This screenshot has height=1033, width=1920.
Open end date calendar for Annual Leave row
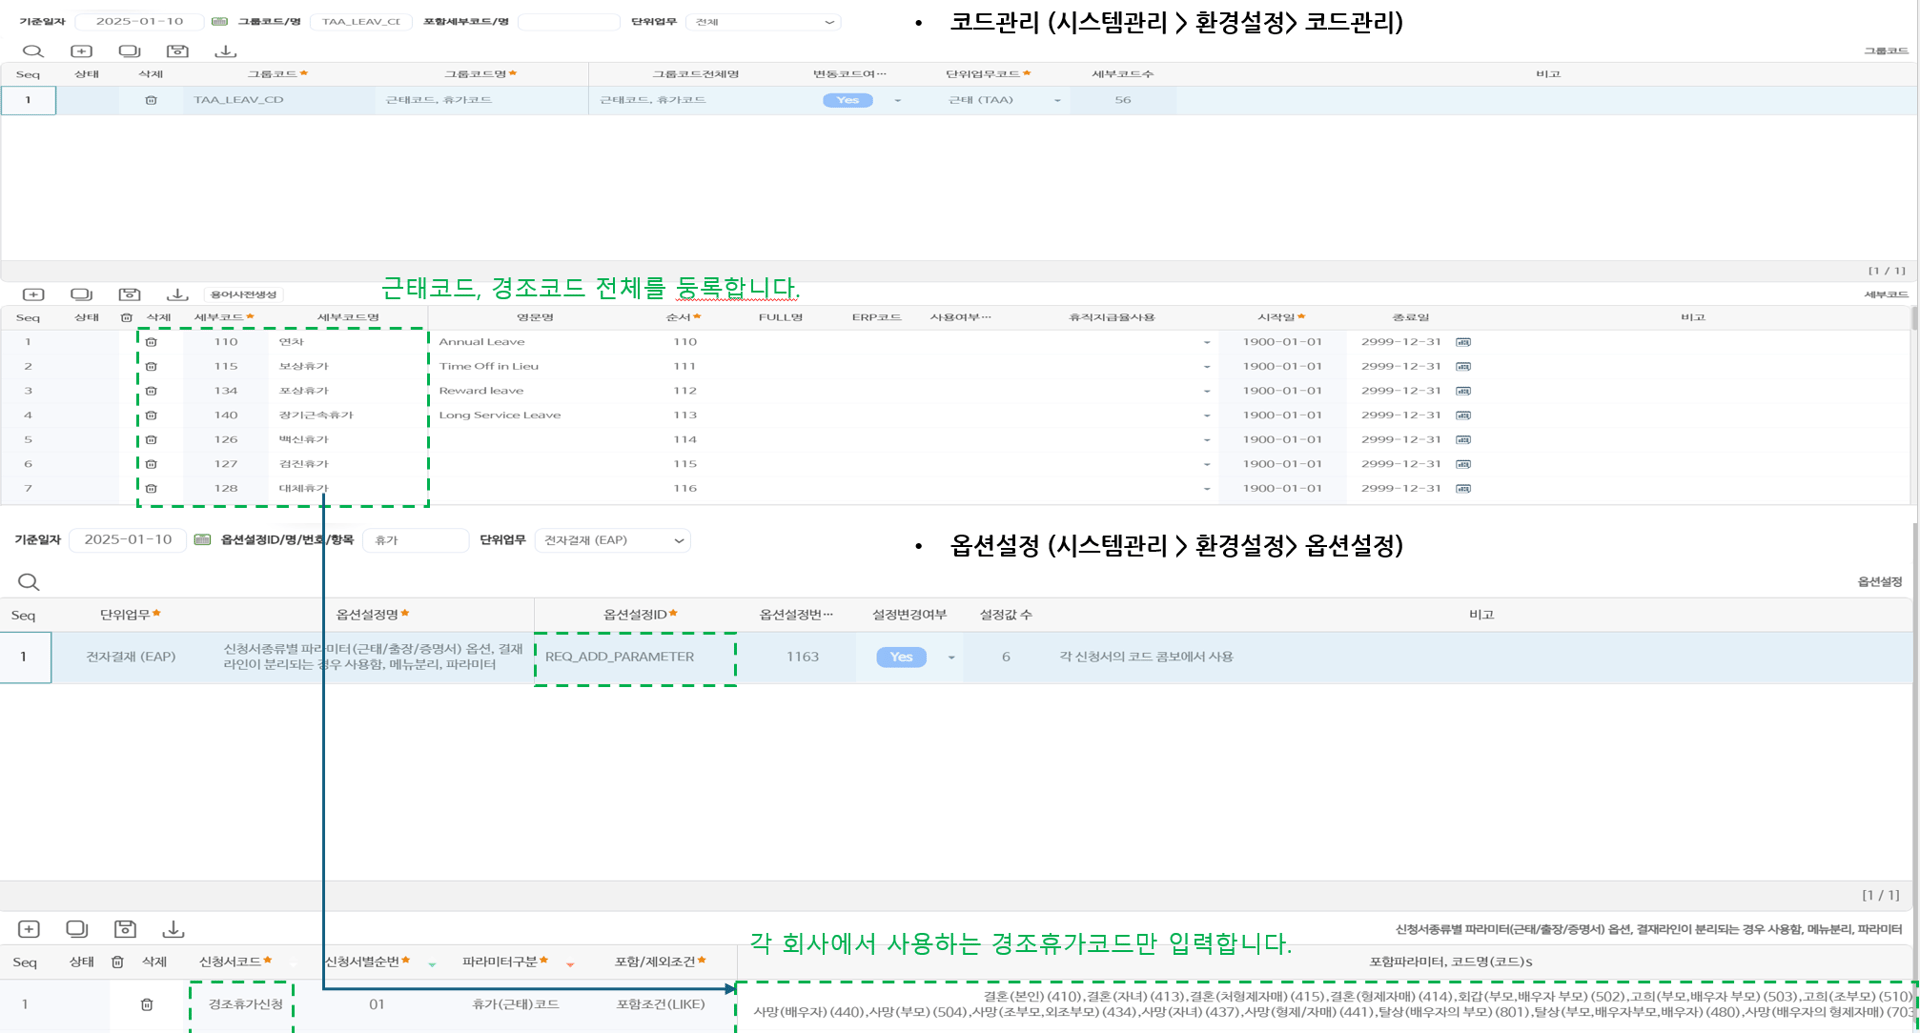pyautogui.click(x=1463, y=342)
